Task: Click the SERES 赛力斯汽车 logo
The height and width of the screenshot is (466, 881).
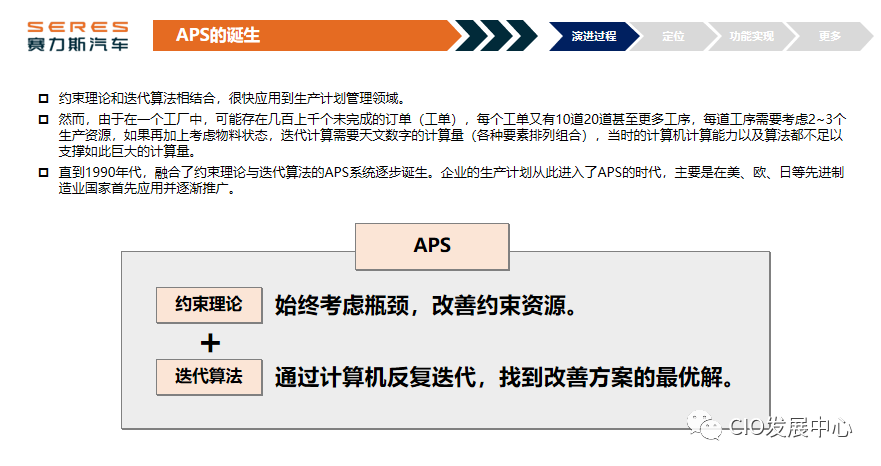Action: 78,36
